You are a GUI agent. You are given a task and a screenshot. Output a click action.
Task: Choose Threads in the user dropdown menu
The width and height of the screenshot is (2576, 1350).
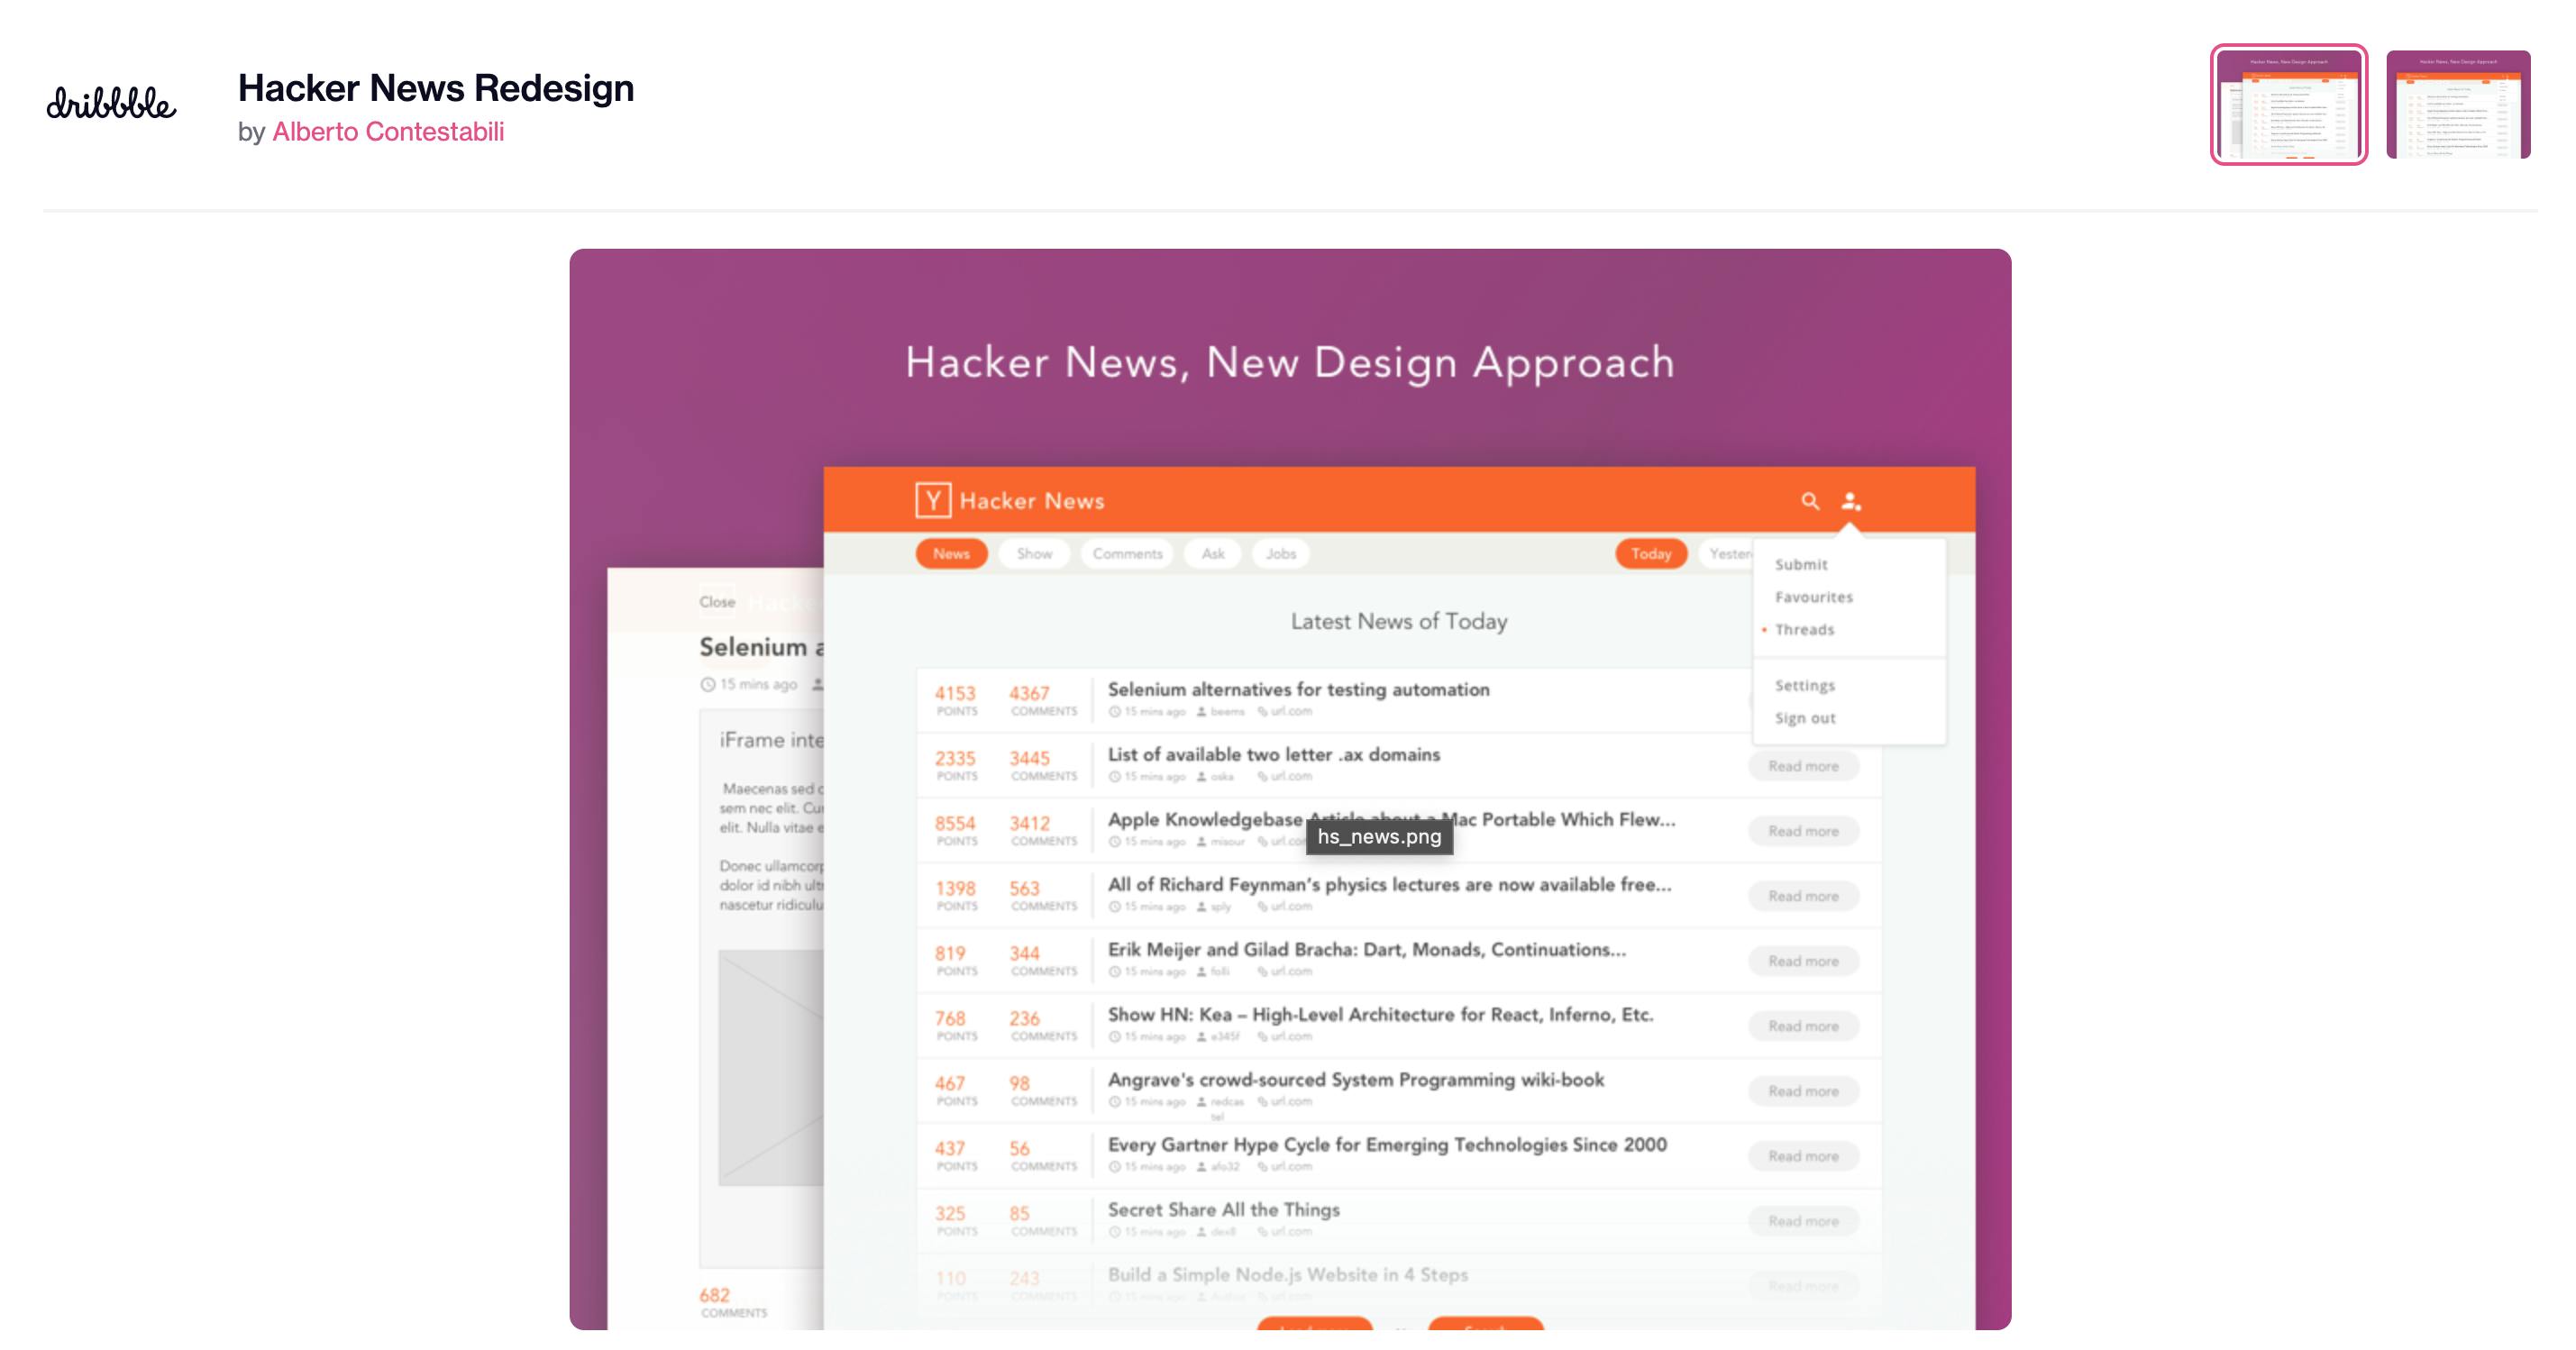pyautogui.click(x=1804, y=629)
